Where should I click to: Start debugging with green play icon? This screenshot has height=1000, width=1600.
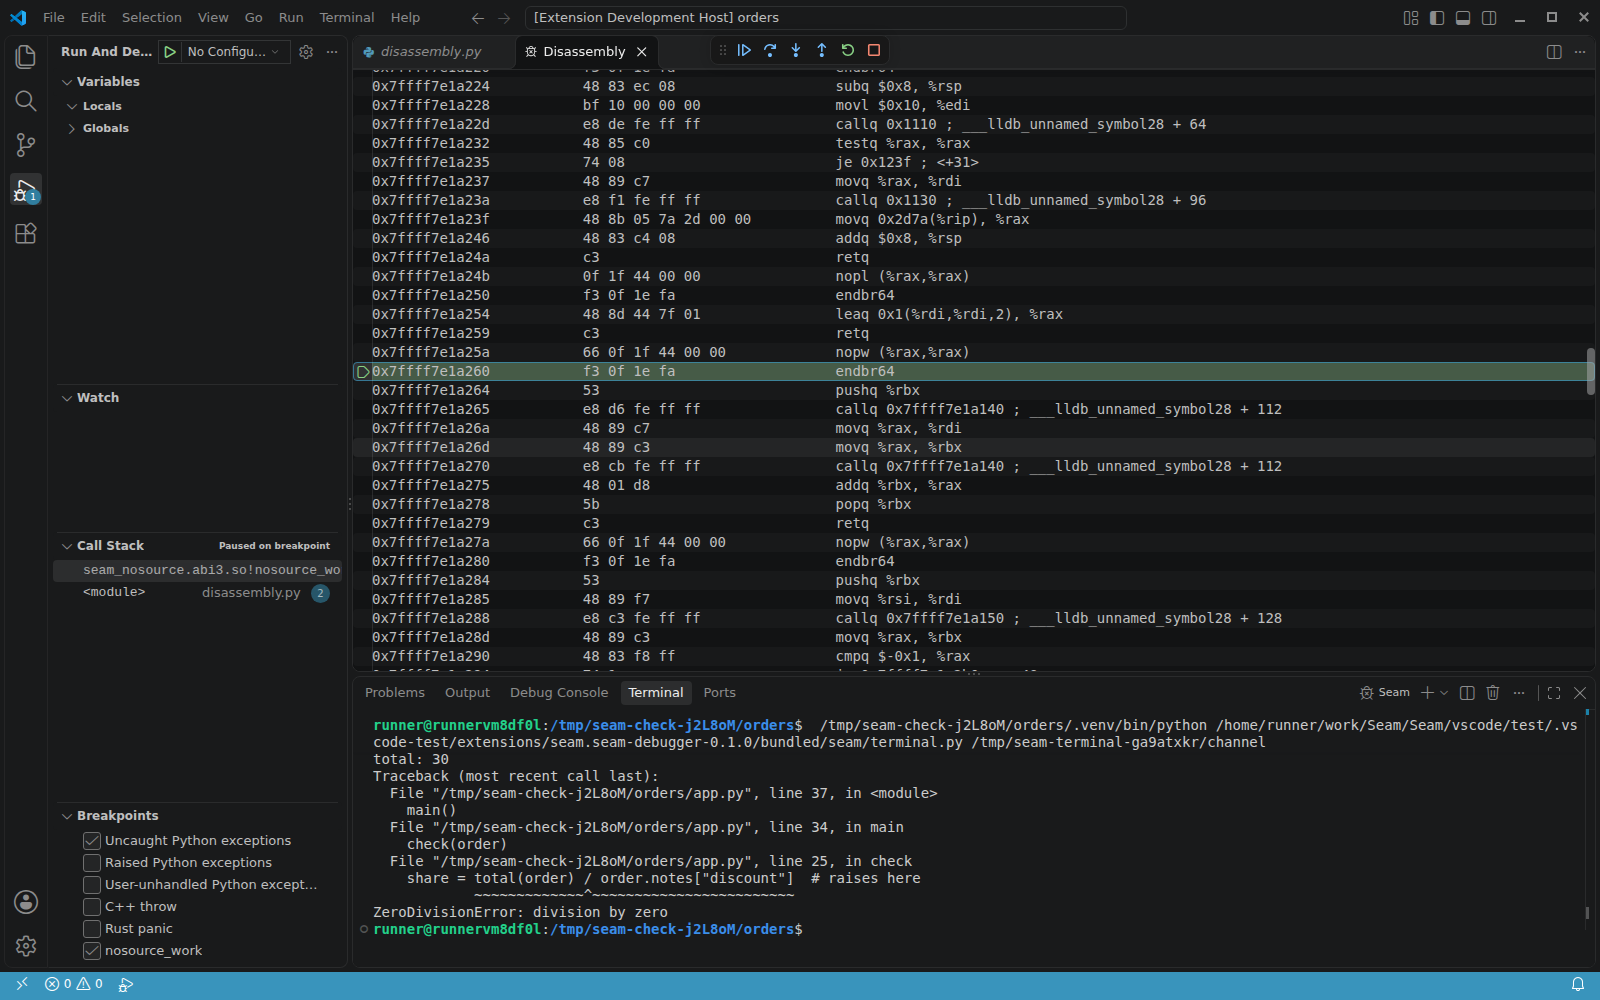170,52
